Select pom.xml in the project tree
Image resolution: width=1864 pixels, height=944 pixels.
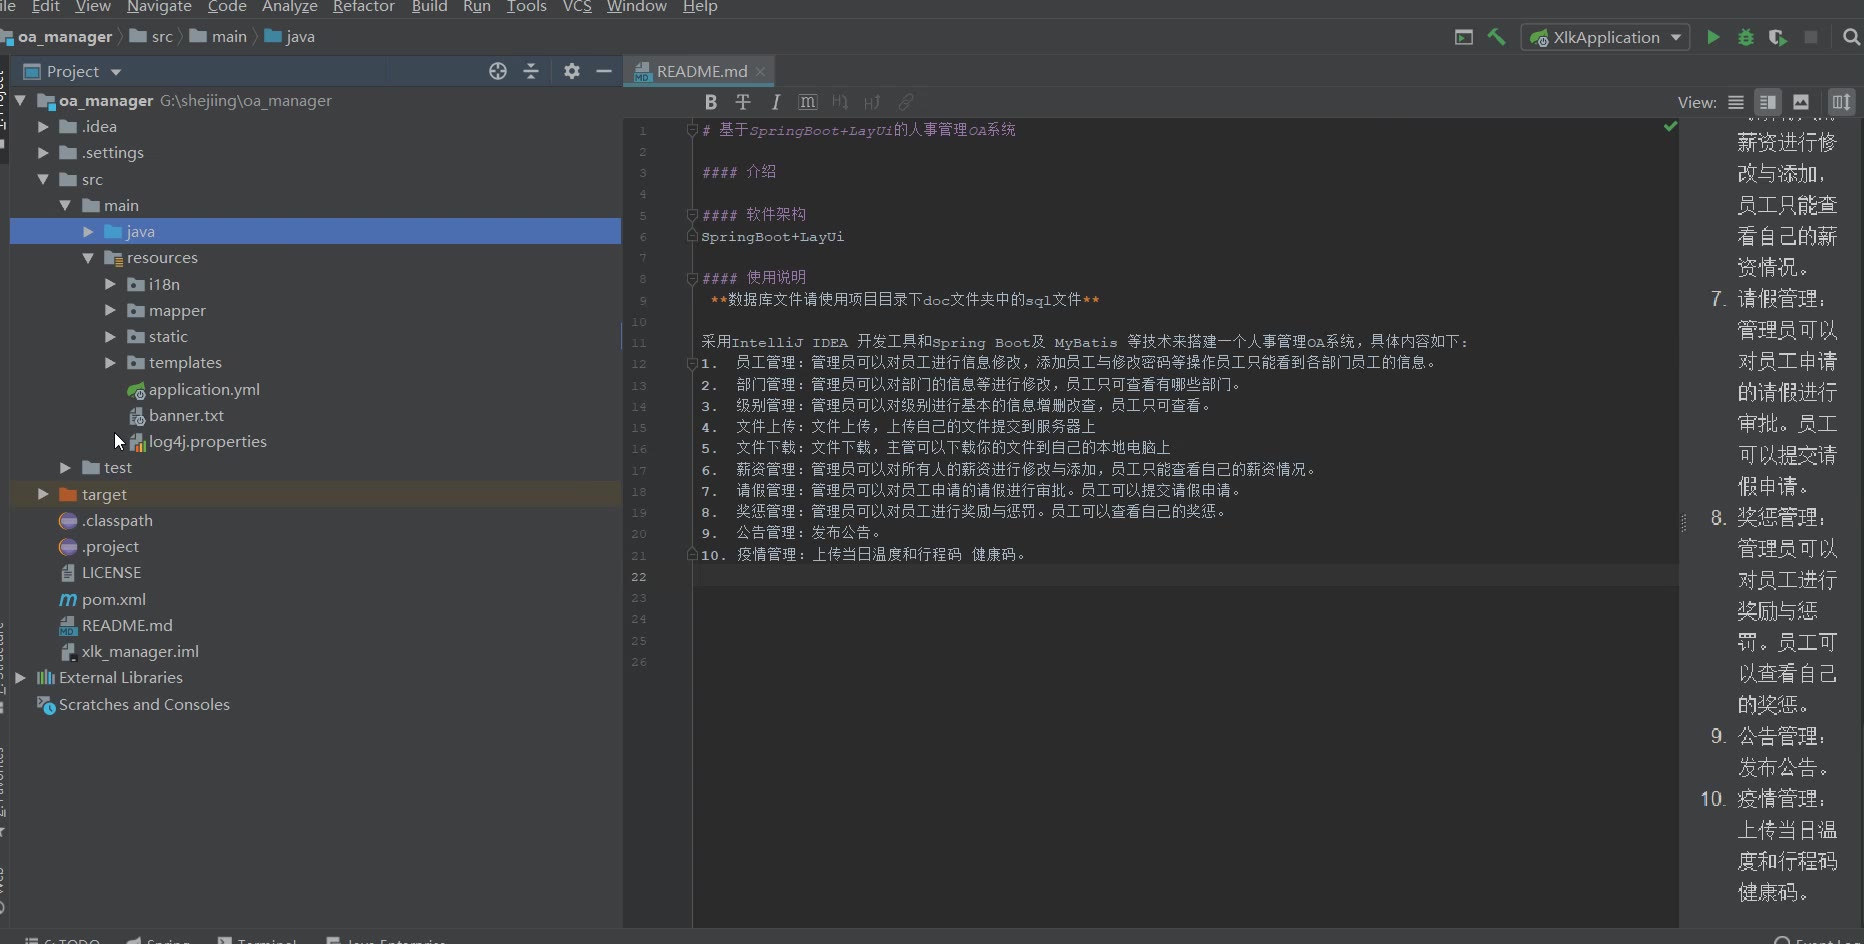(113, 599)
